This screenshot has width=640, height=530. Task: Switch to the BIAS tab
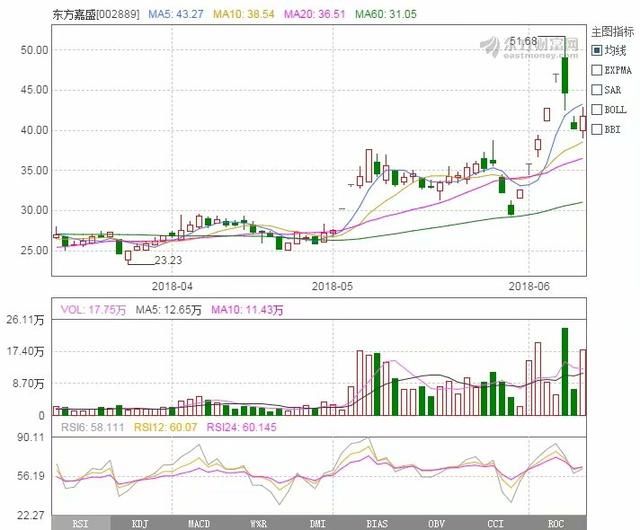377,522
